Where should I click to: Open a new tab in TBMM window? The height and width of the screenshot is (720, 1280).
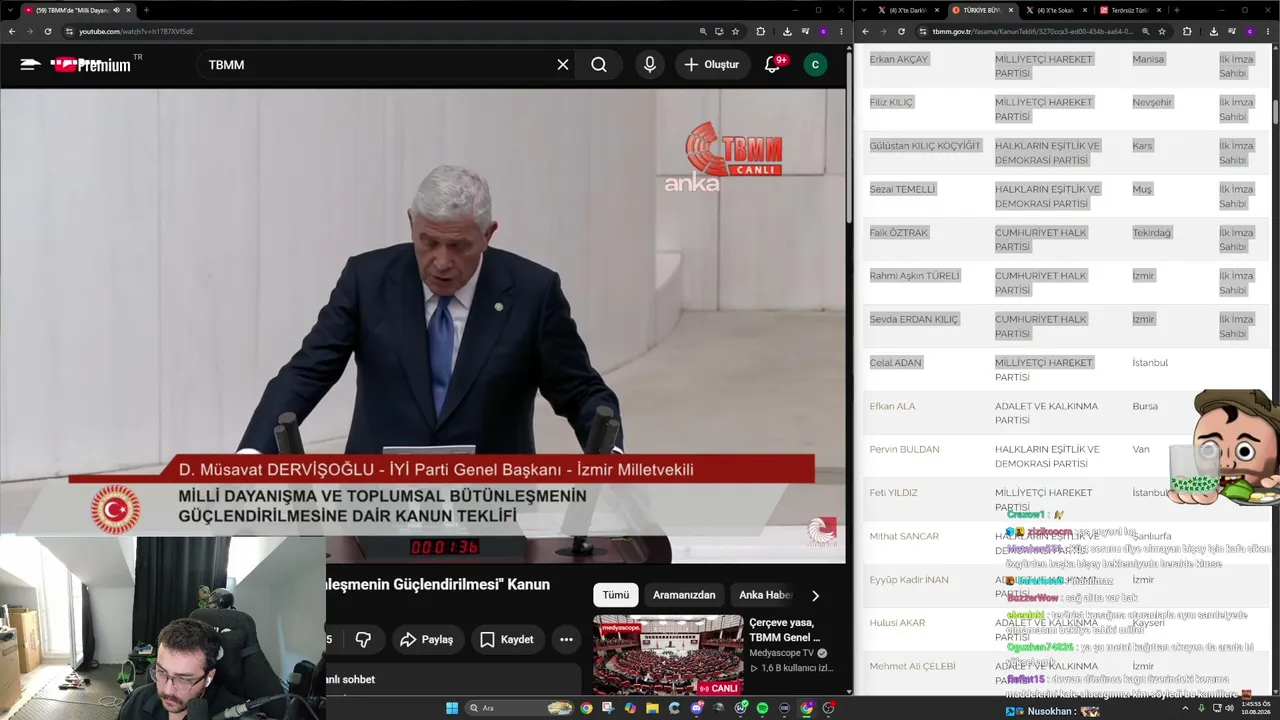[1176, 10]
